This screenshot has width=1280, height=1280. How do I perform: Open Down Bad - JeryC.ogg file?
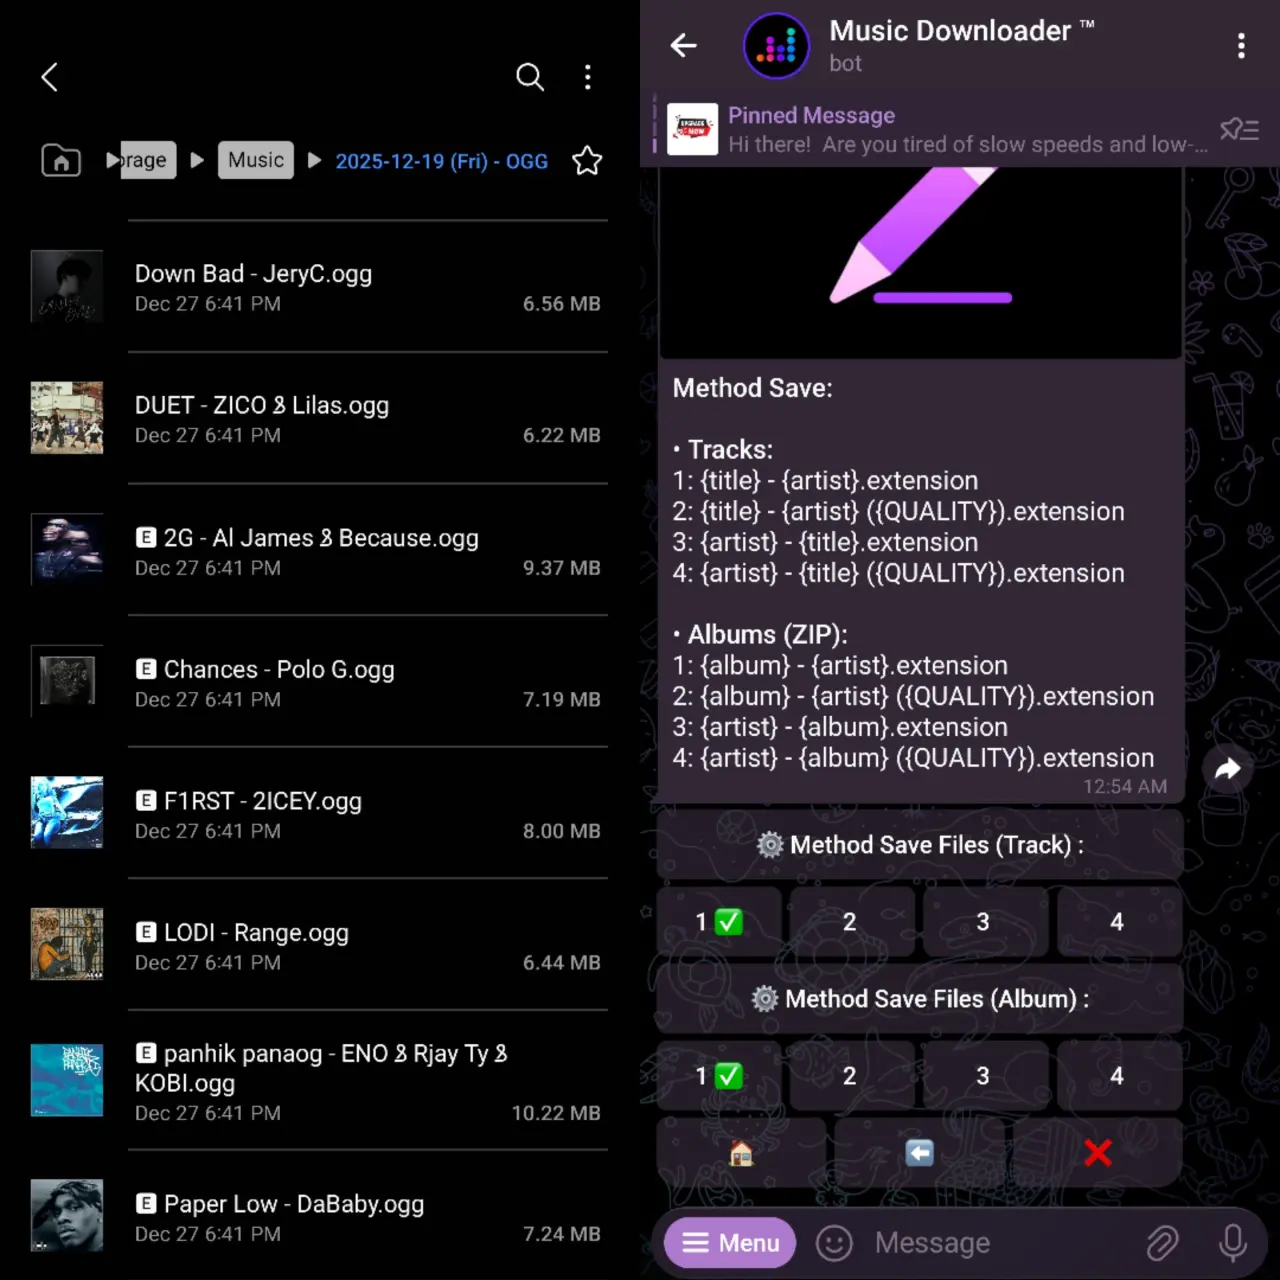[x=318, y=287]
